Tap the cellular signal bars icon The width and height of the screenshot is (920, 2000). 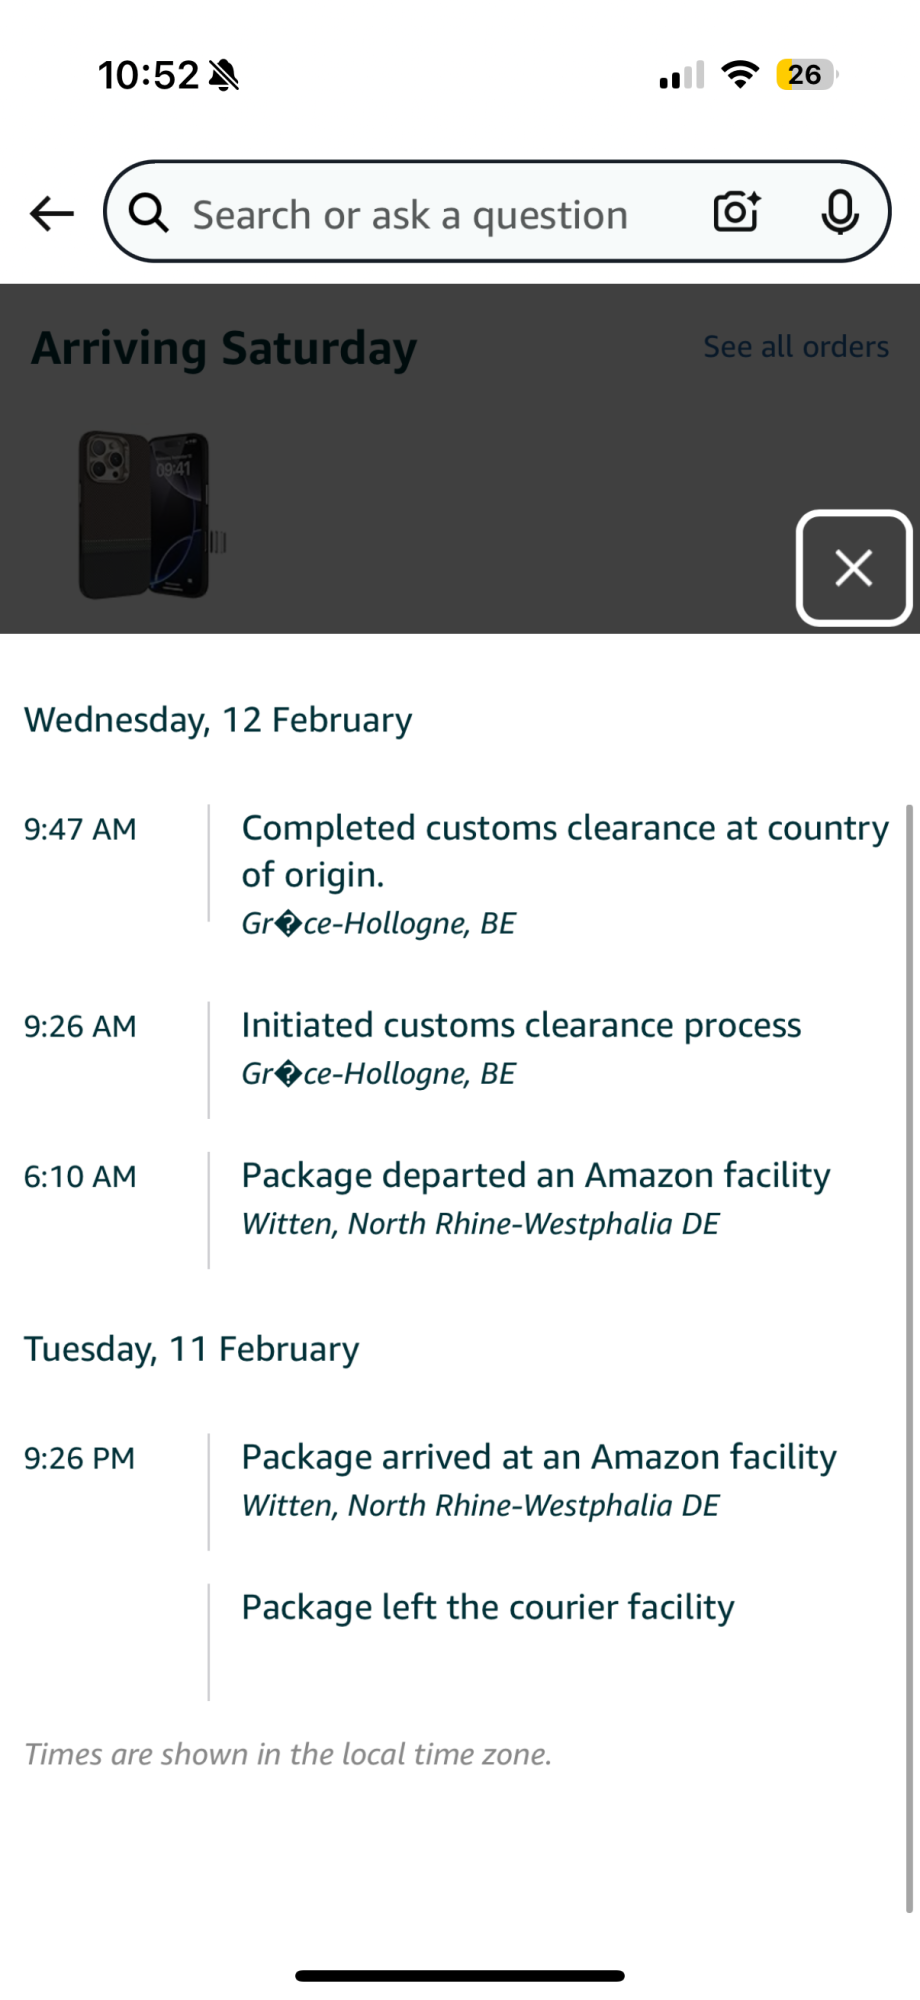(682, 76)
